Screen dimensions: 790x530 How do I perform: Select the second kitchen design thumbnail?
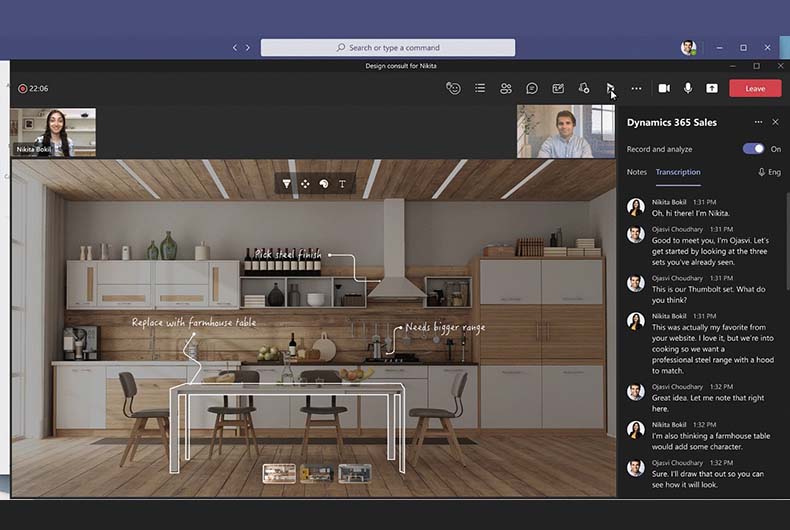[x=316, y=474]
